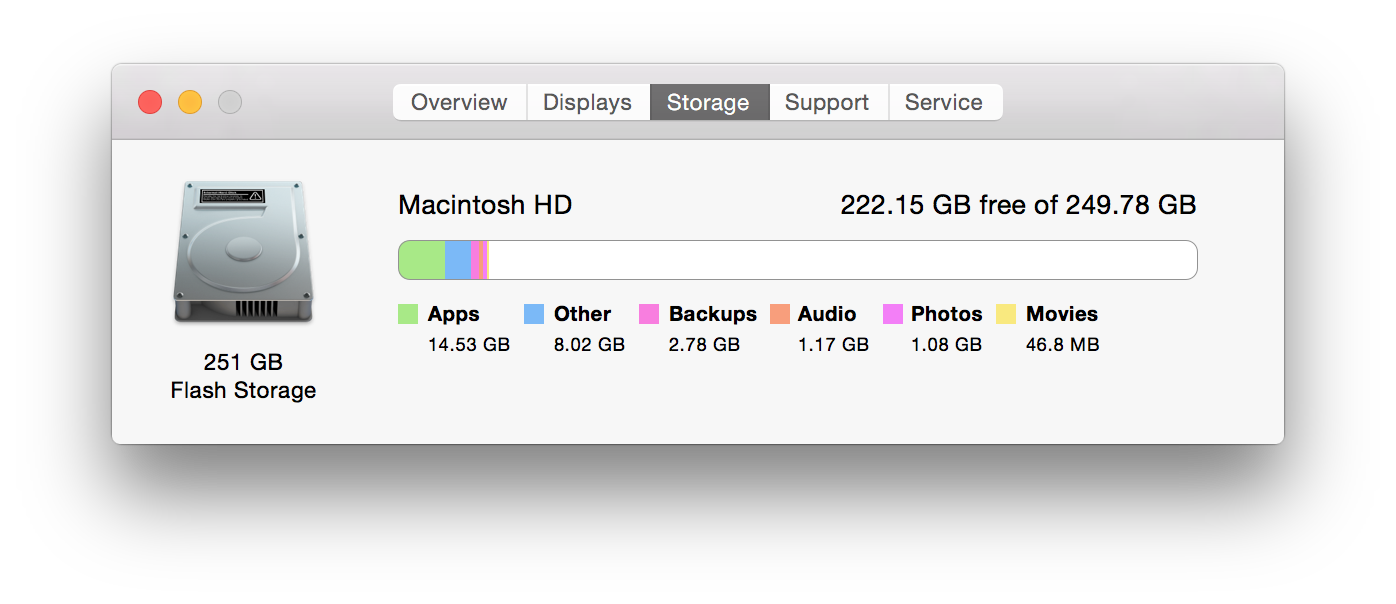Minimize the window with the yellow button

pos(190,102)
